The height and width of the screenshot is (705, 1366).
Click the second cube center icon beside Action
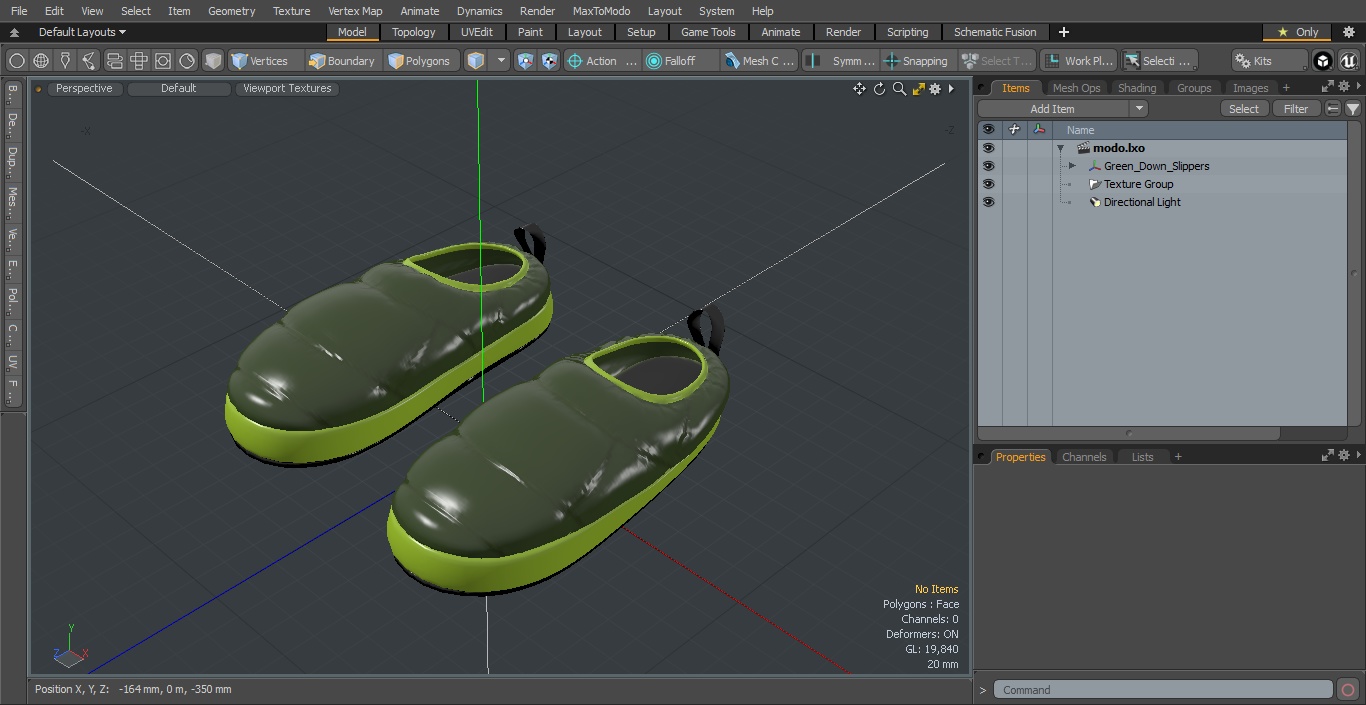coord(550,61)
